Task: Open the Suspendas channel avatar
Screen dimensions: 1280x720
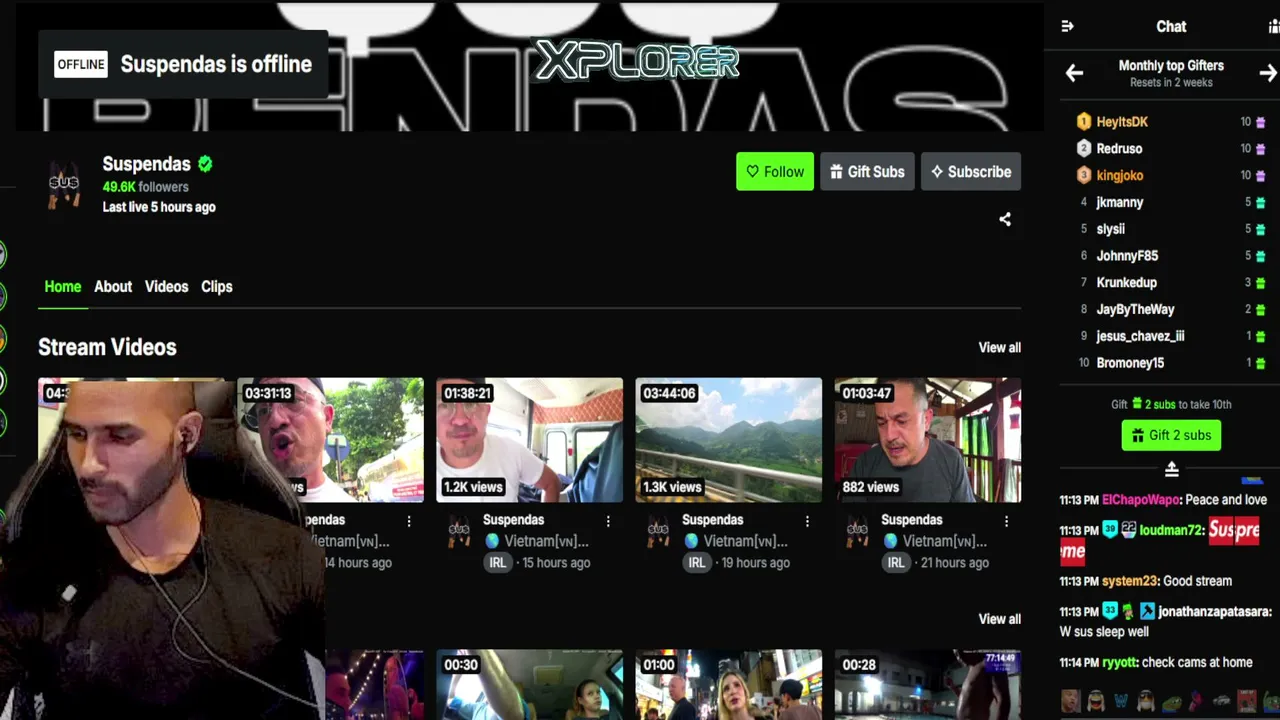Action: pyautogui.click(x=64, y=184)
